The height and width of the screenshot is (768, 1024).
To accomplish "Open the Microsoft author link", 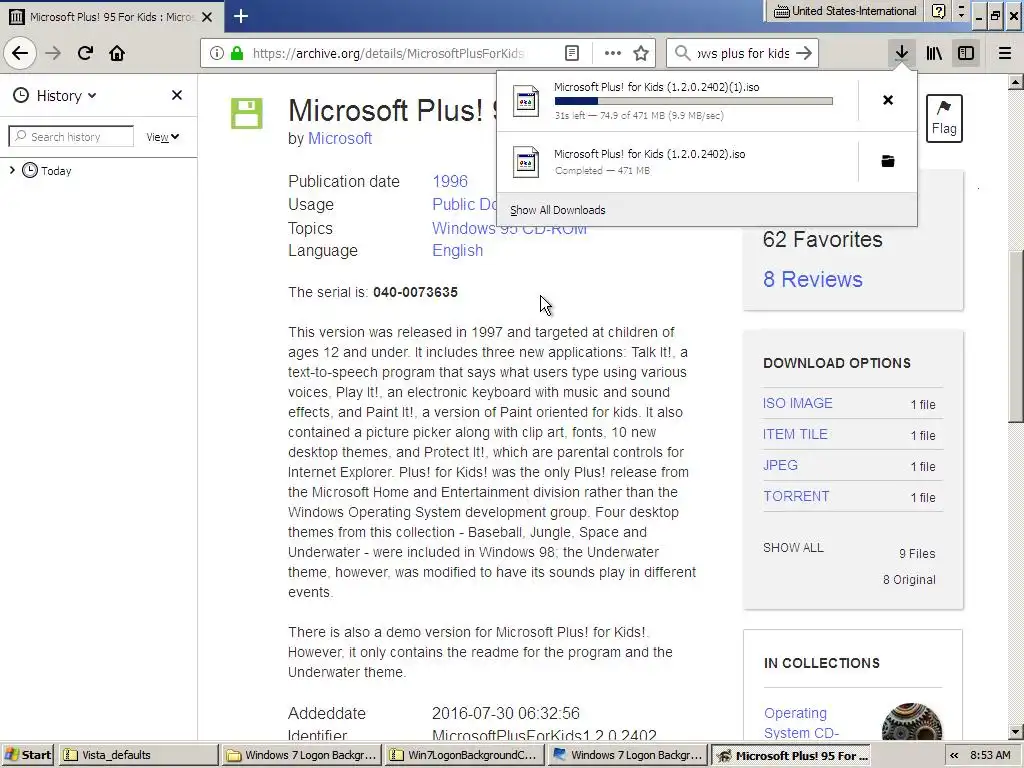I will (x=340, y=138).
